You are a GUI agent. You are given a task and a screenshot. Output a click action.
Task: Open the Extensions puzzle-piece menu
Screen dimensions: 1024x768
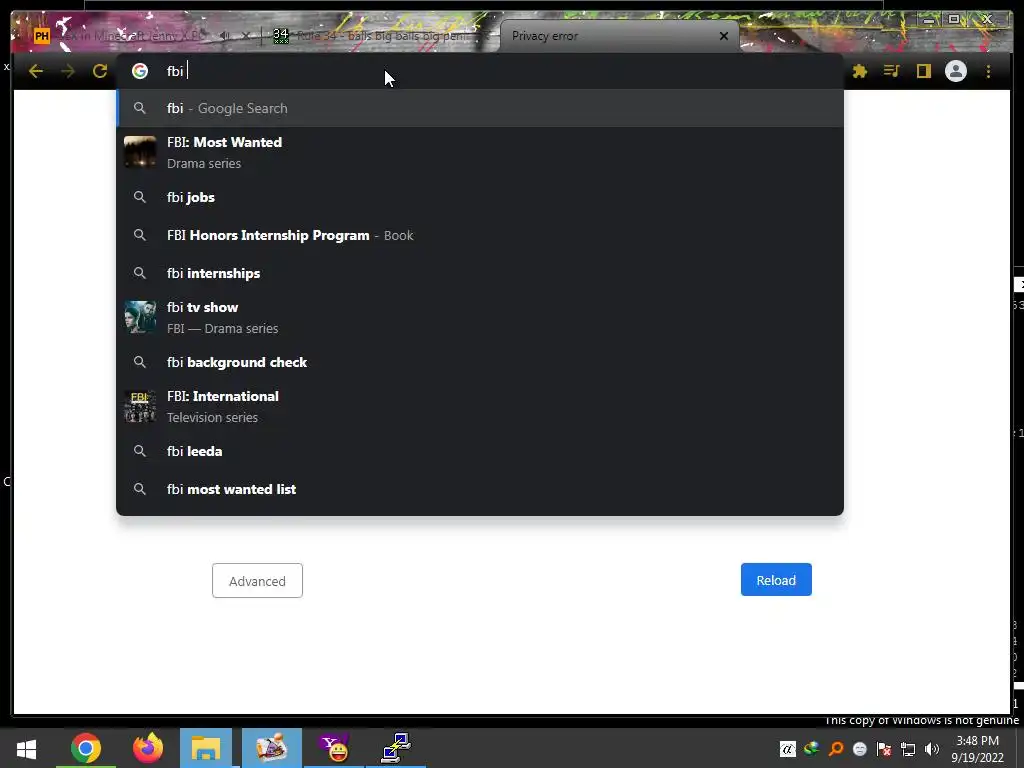[x=859, y=71]
